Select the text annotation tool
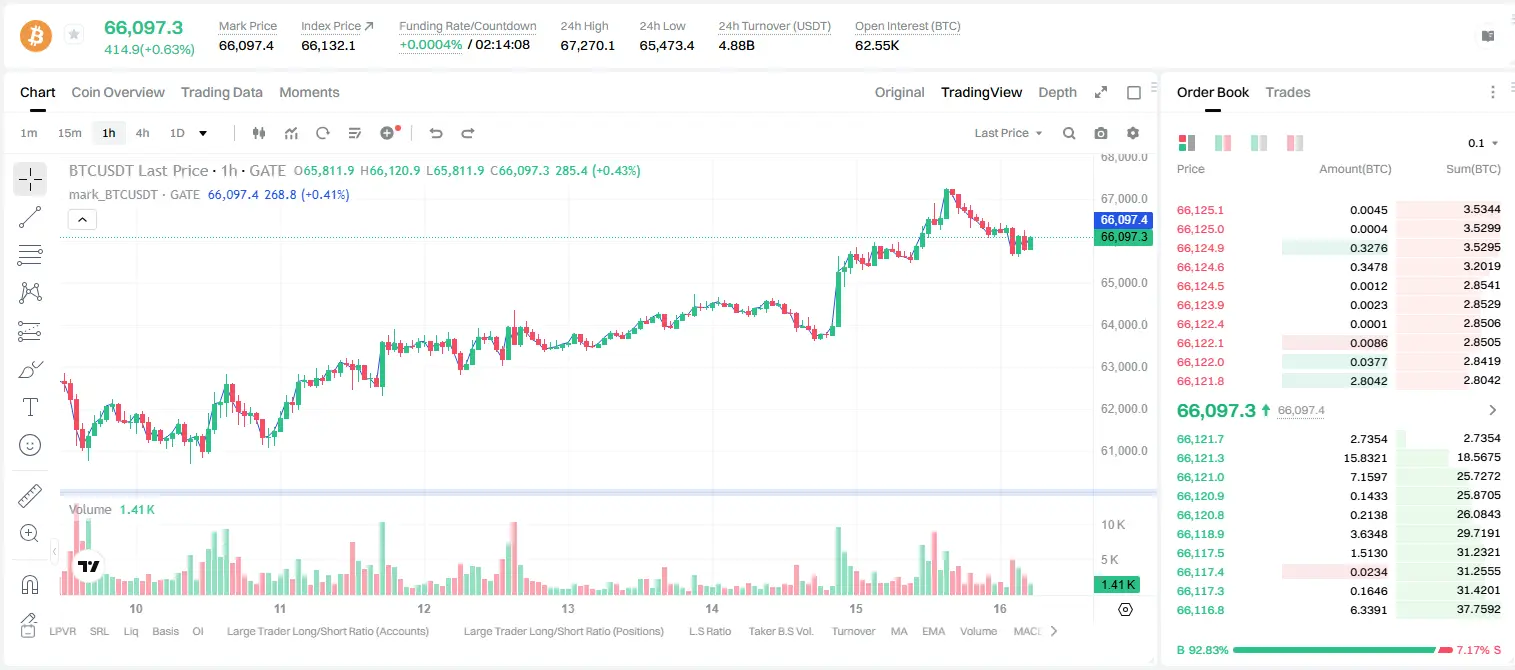1515x670 pixels. click(x=30, y=407)
